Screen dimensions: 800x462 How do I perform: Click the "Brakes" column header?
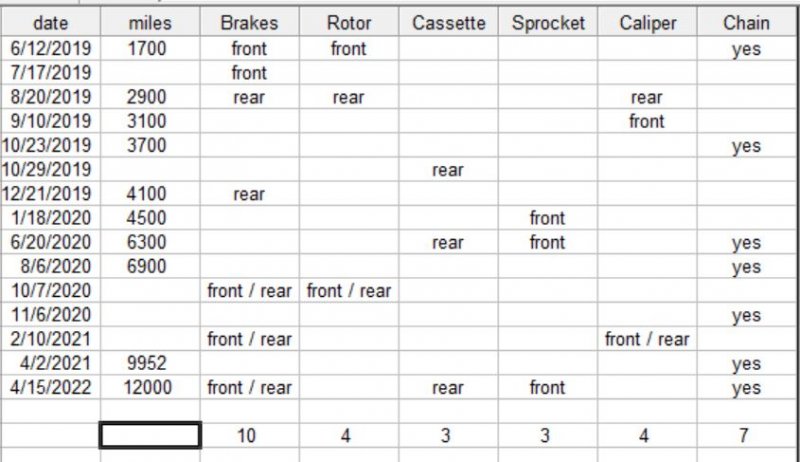[249, 23]
